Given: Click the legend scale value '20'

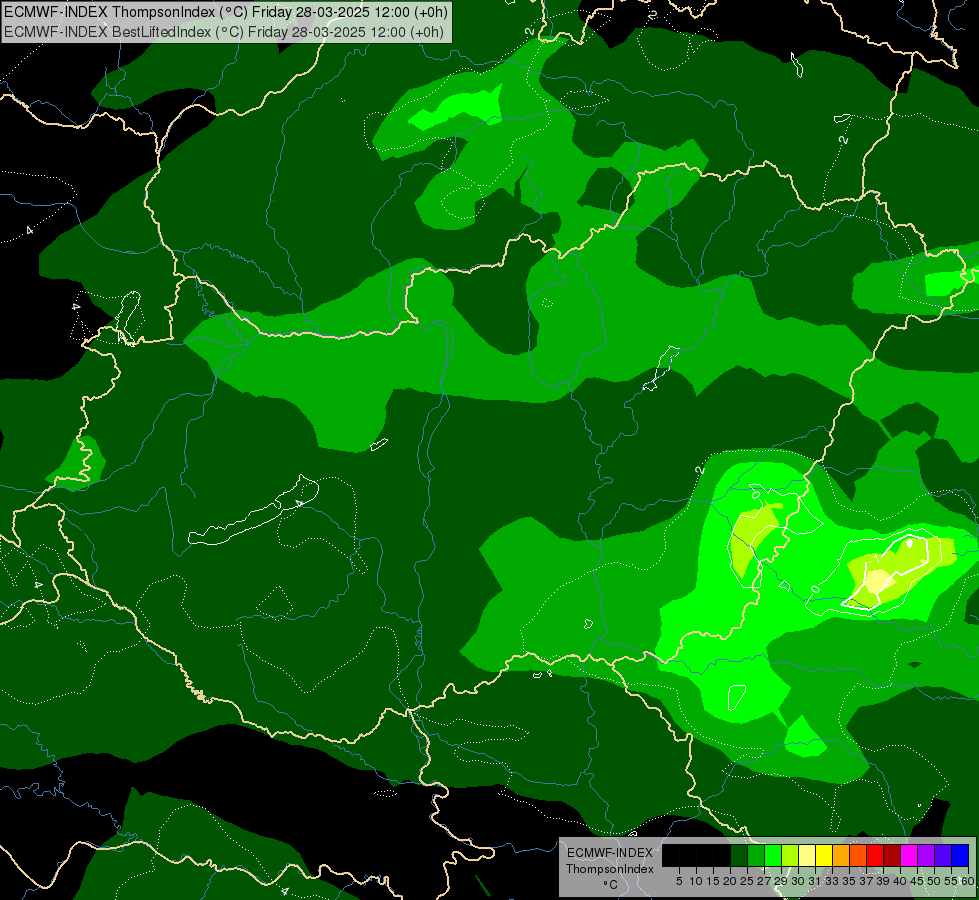Looking at the screenshot, I should point(730,881).
